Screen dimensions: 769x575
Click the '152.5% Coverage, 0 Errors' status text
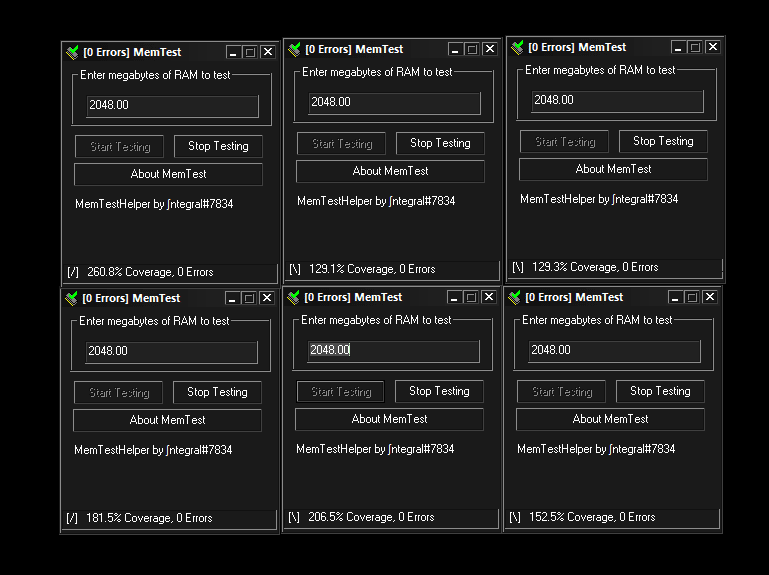click(592, 517)
